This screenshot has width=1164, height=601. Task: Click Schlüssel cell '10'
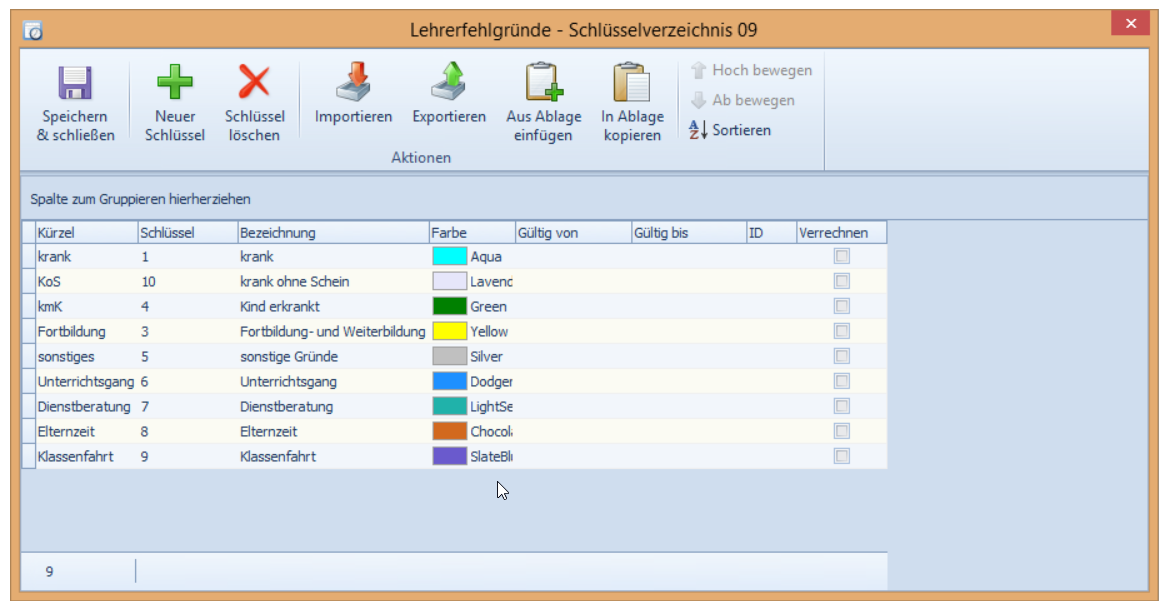187,281
